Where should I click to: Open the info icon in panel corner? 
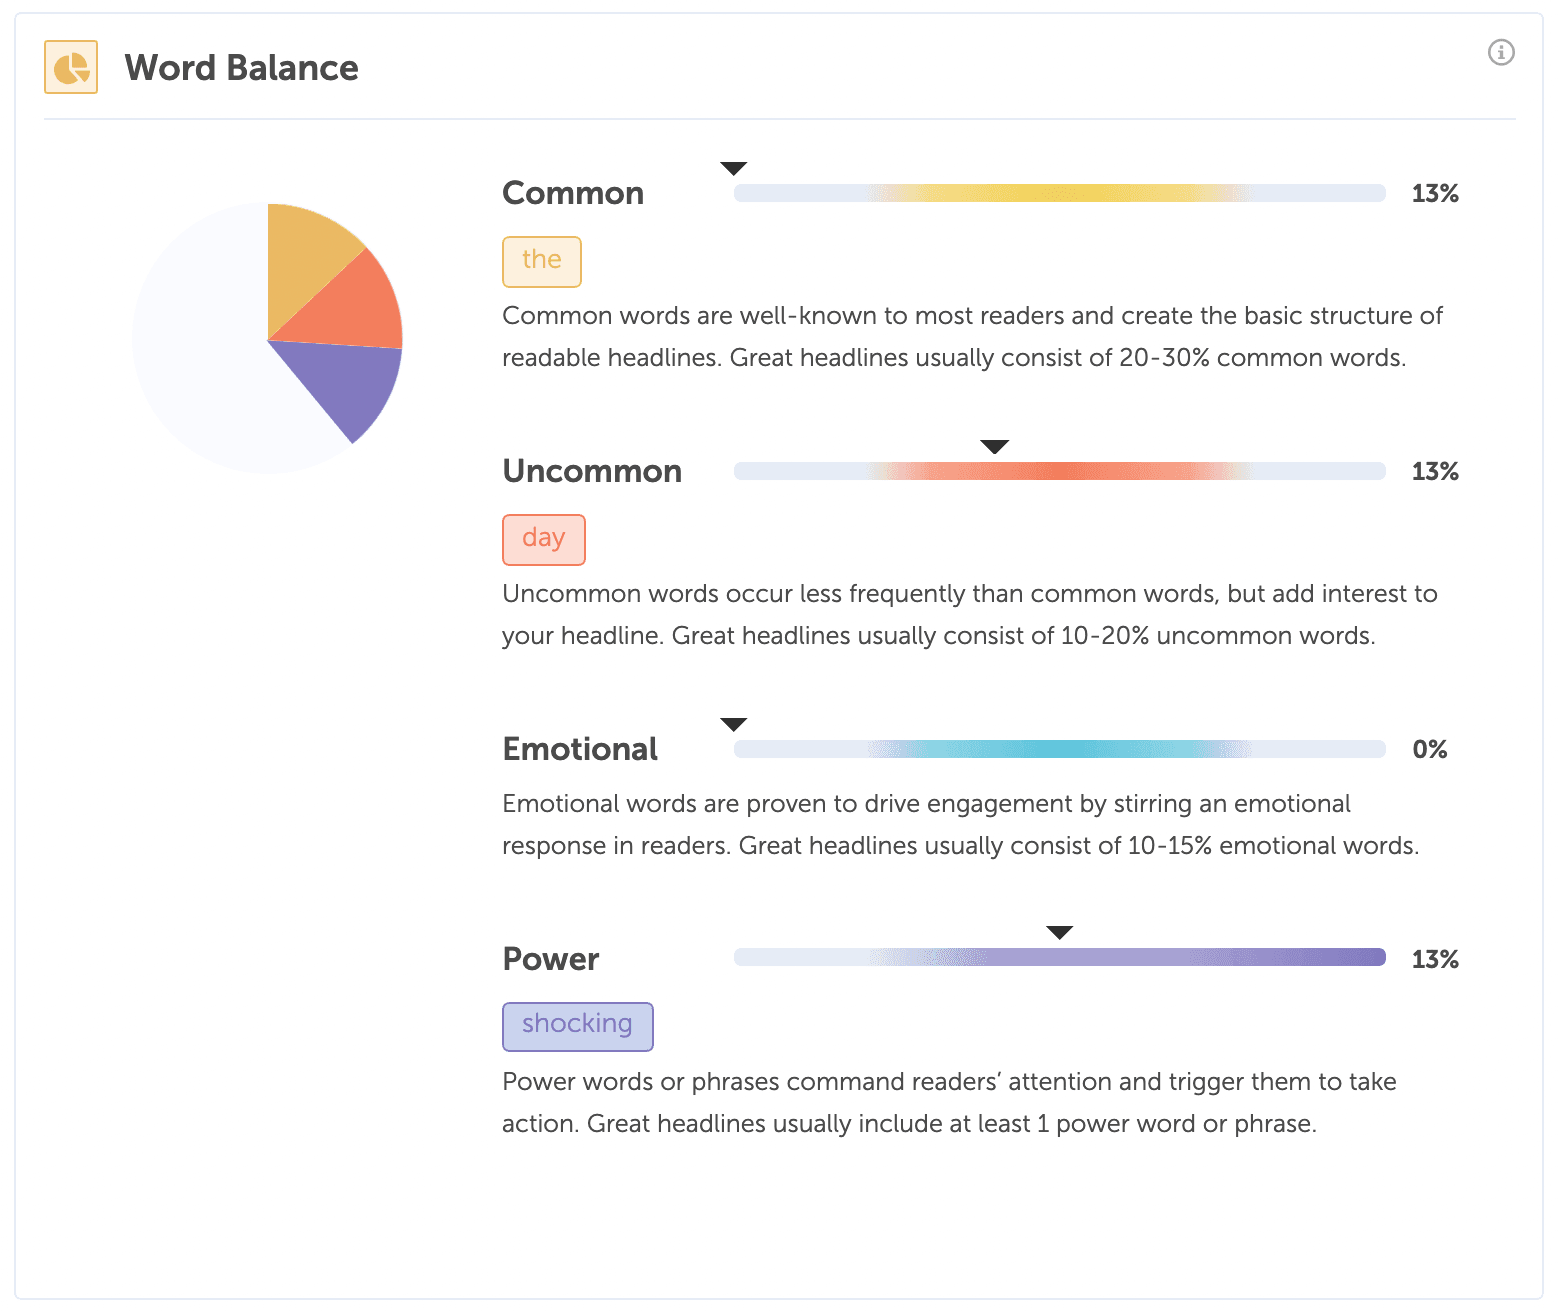1501,52
